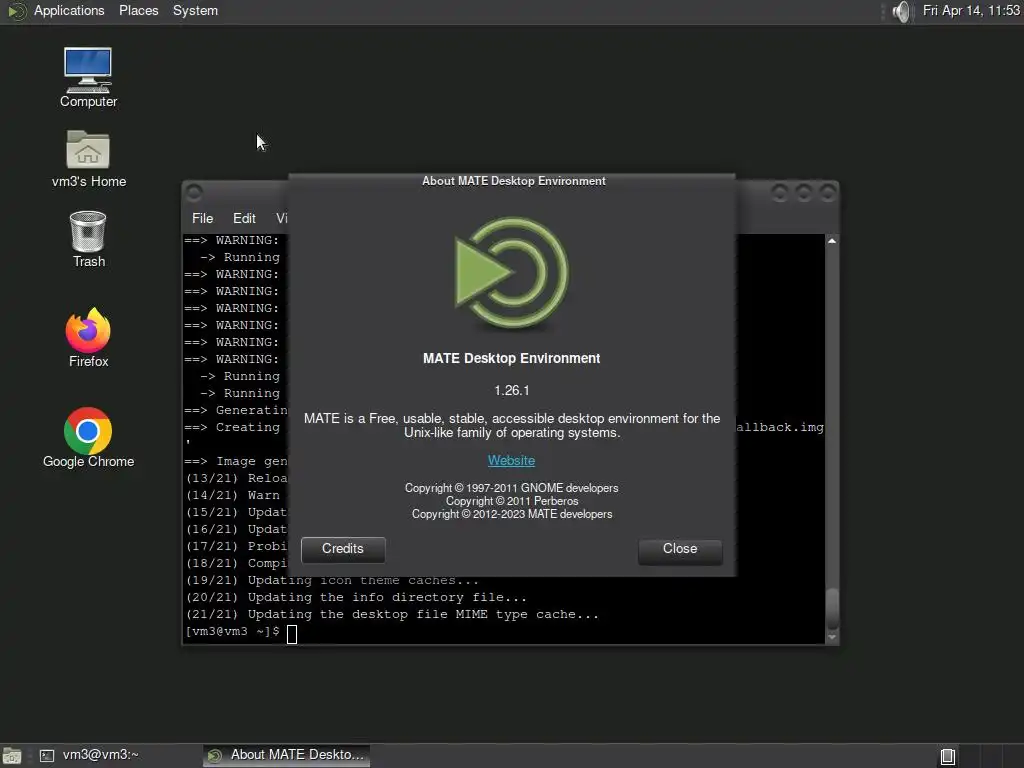1024x768 pixels.
Task: Click 'Copyright © 2012-2023 MATE developers' line
Action: pyautogui.click(x=511, y=514)
